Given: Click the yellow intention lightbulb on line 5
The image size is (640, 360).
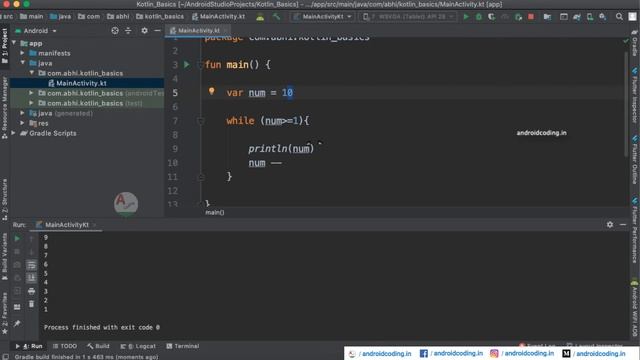Looking at the screenshot, I should click(x=211, y=91).
